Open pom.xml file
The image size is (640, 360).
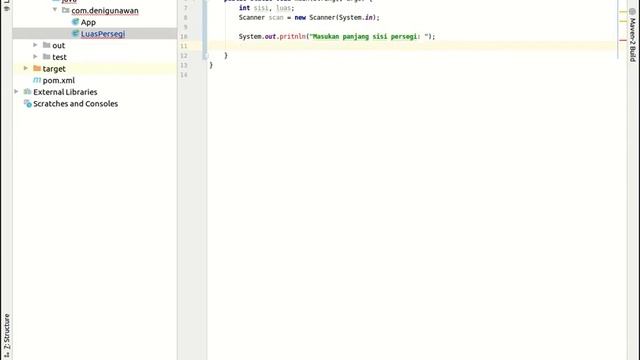click(58, 80)
